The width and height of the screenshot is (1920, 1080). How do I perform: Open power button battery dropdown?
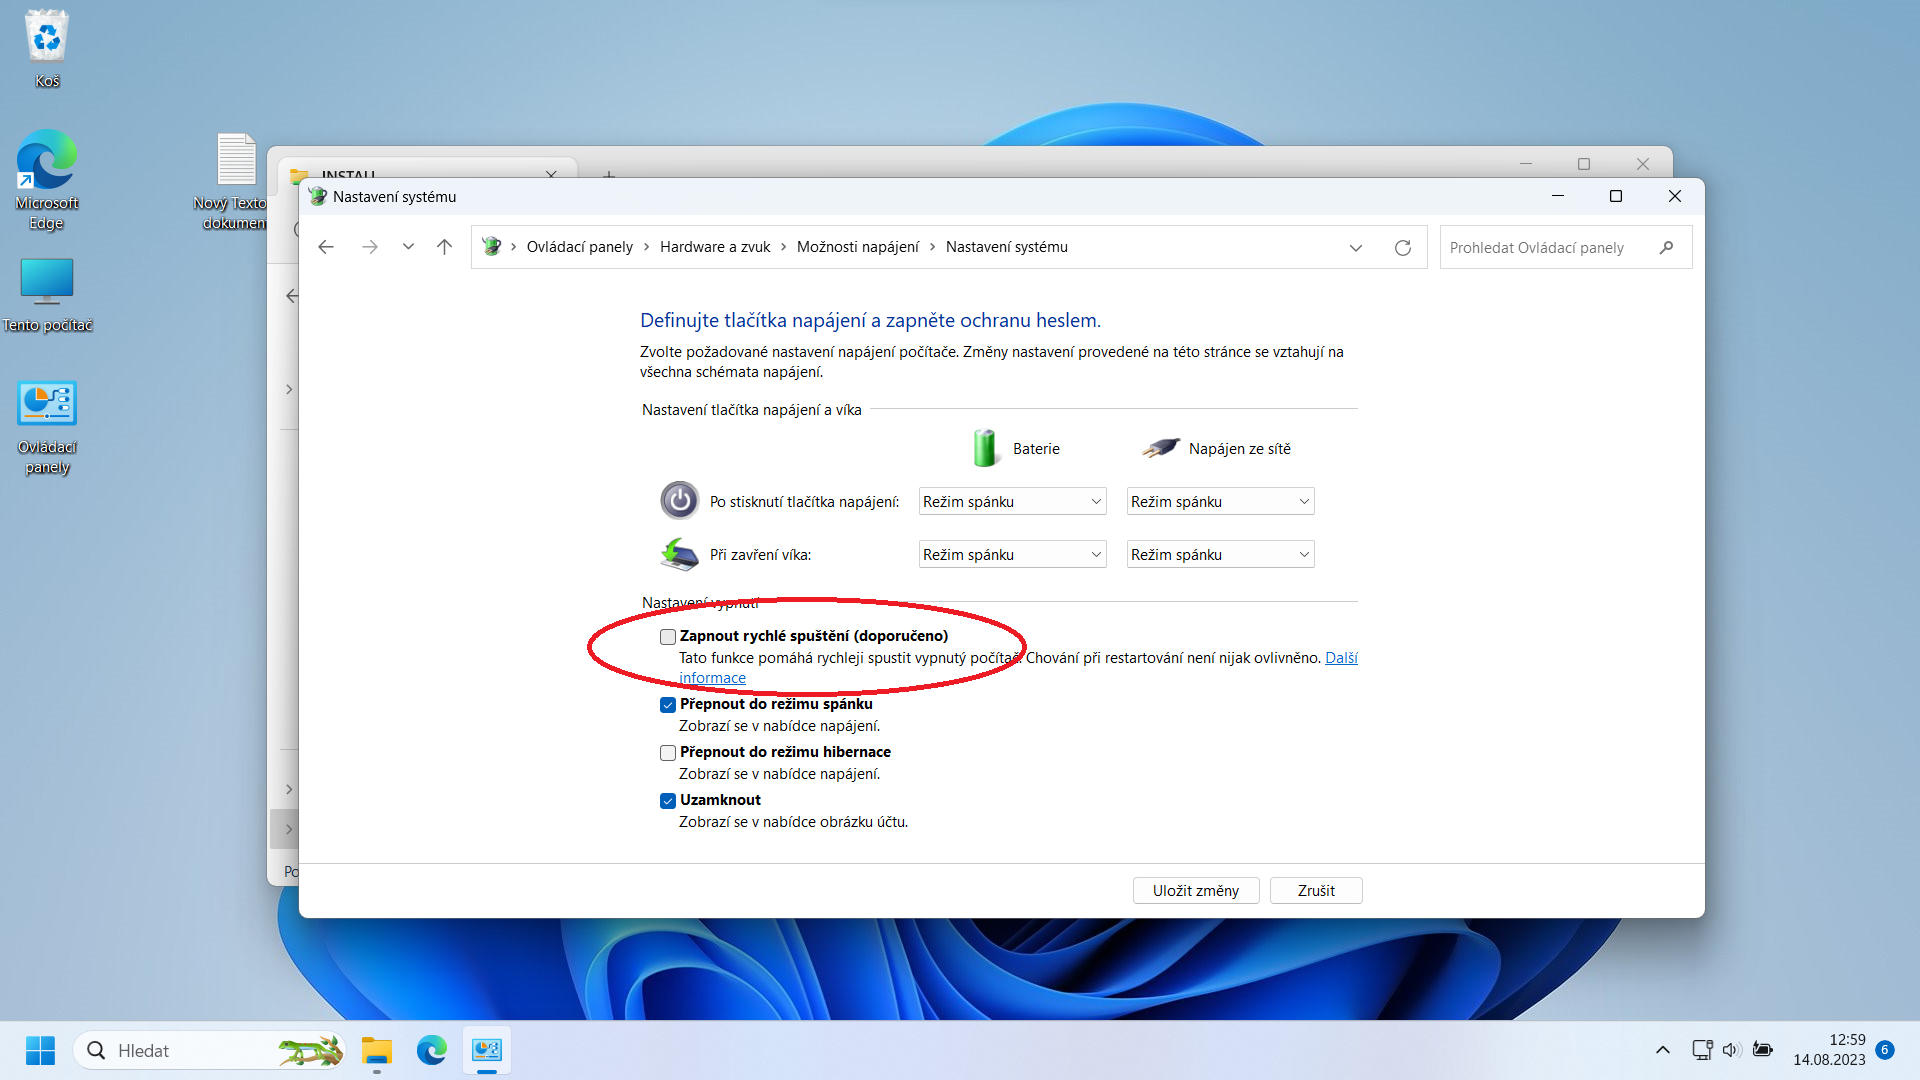pyautogui.click(x=1012, y=502)
